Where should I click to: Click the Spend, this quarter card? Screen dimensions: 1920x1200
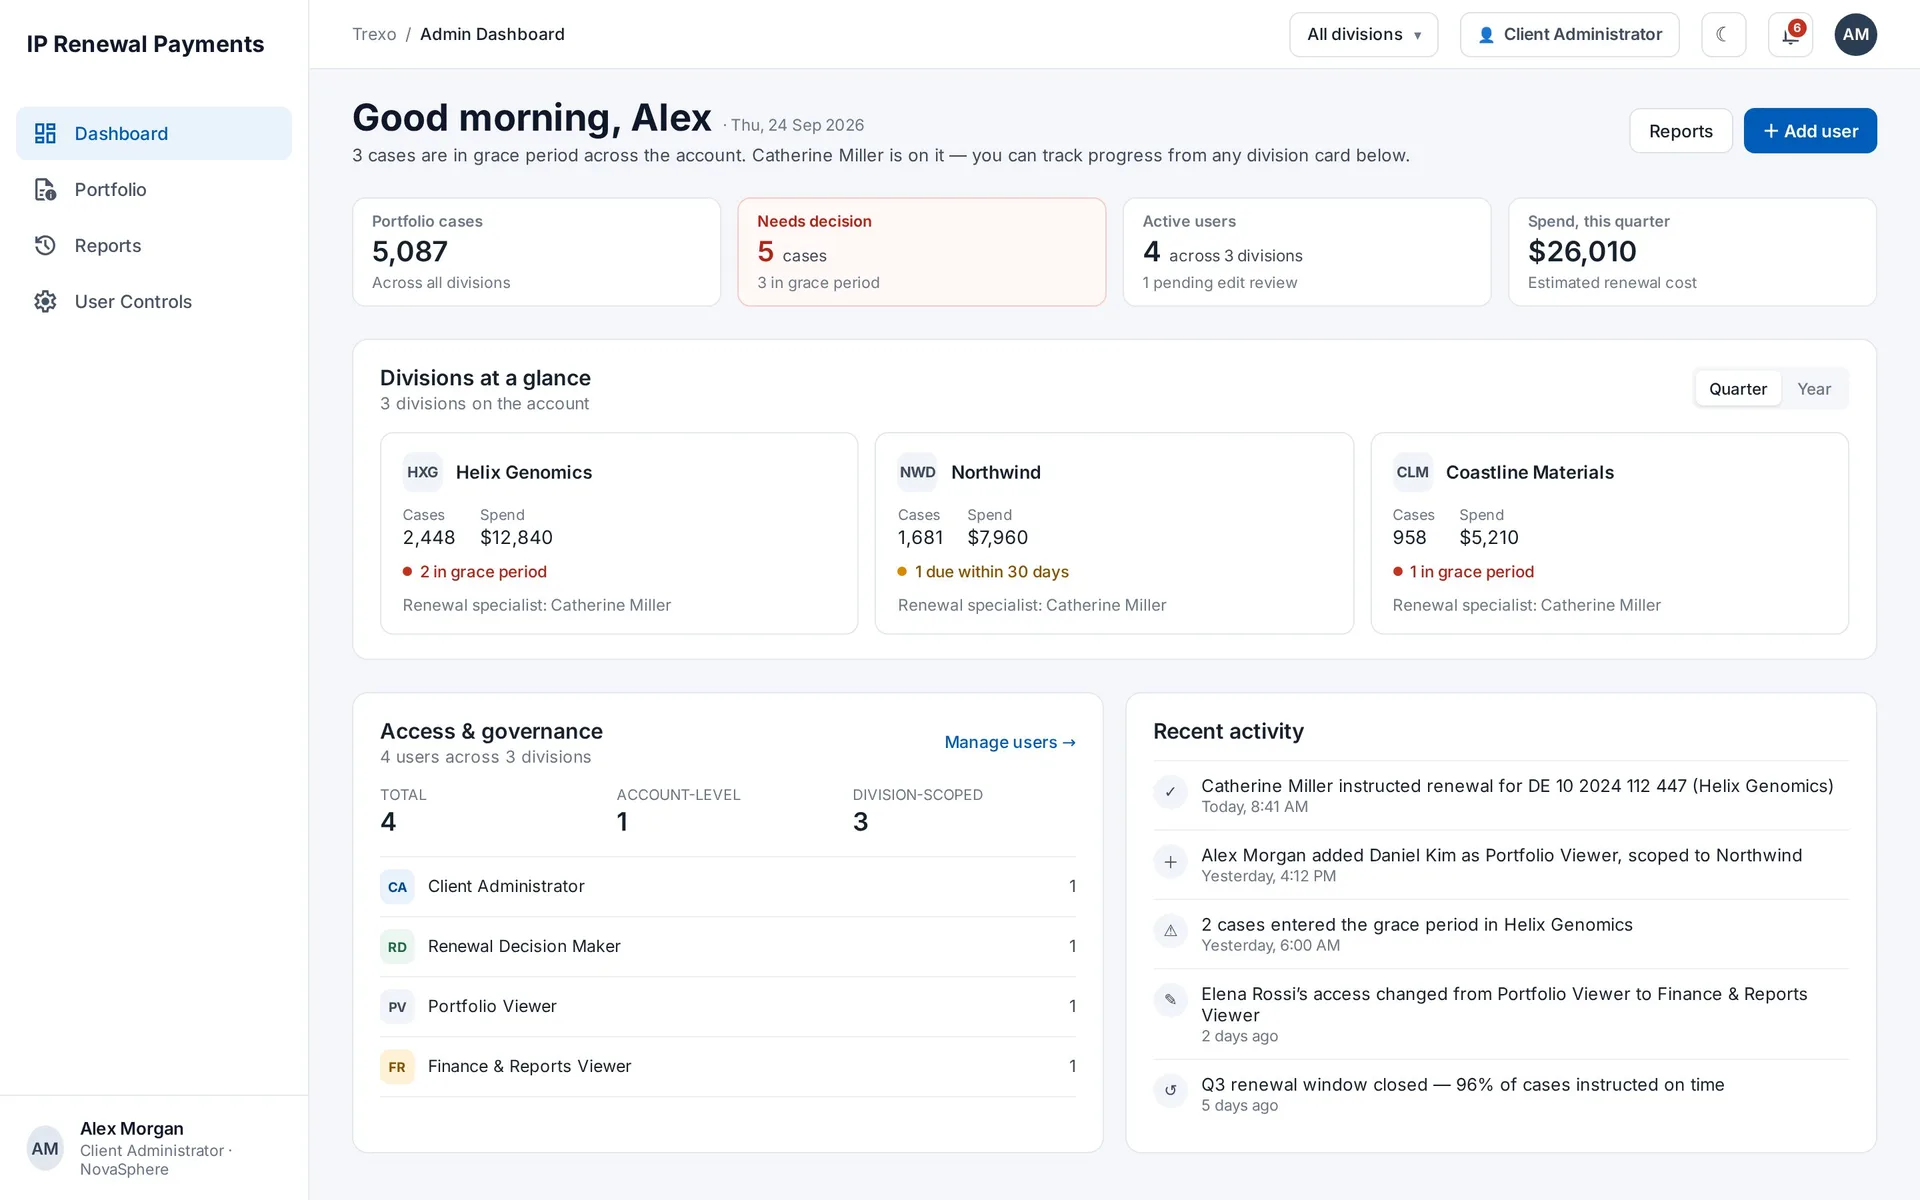click(x=1692, y=252)
